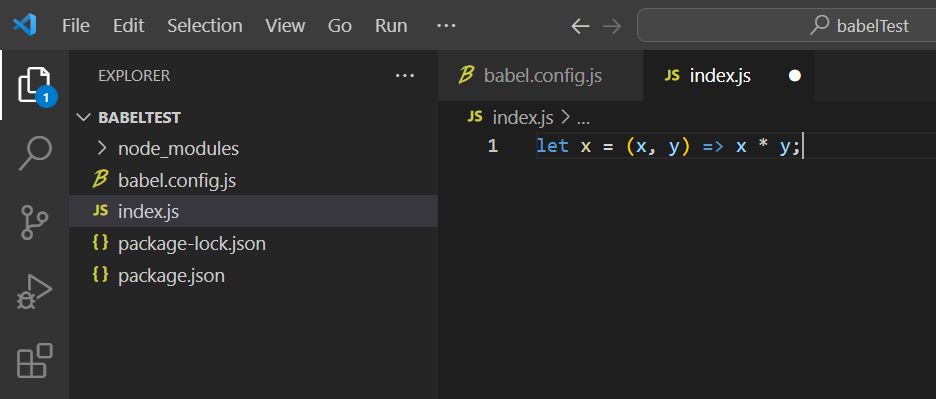Open the Source Control view icon
The height and width of the screenshot is (399, 936).
35,222
